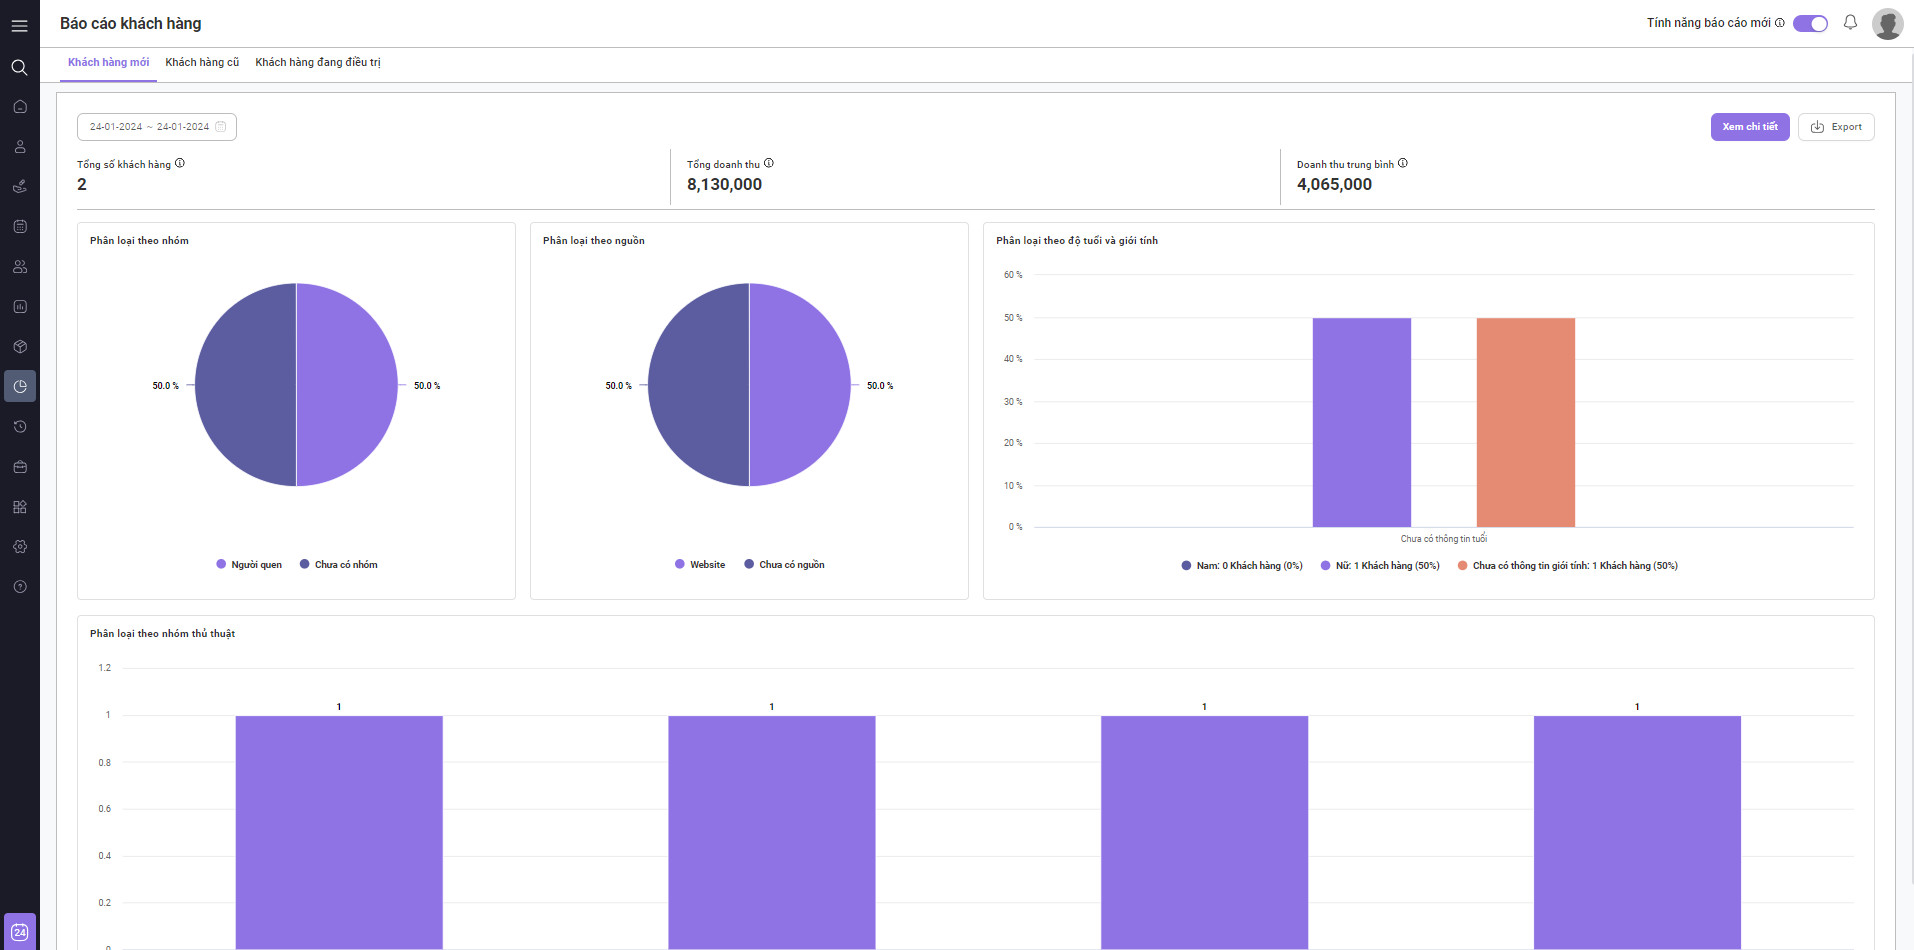Open the box/package icon in sidebar
The width and height of the screenshot is (1914, 950).
(x=19, y=347)
